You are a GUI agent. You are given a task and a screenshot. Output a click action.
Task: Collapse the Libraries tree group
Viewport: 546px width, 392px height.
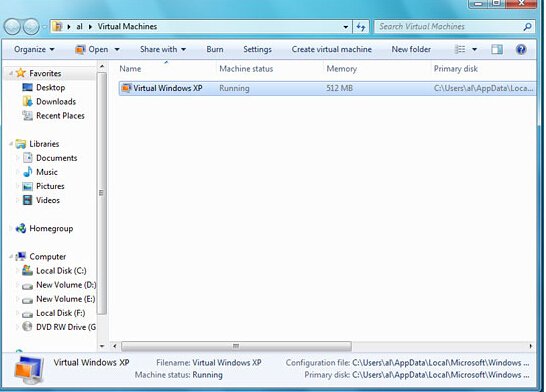point(11,144)
